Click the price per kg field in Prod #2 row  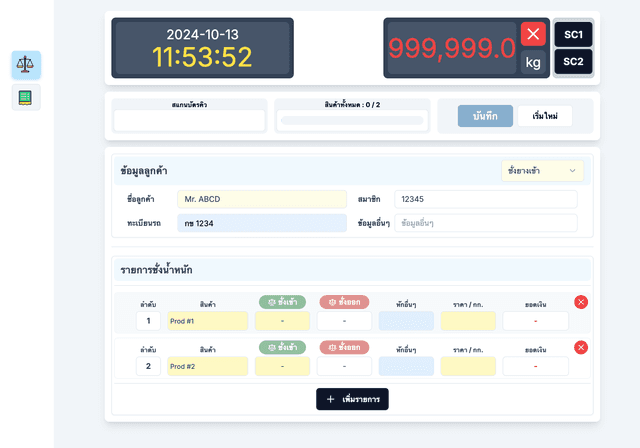468,366
